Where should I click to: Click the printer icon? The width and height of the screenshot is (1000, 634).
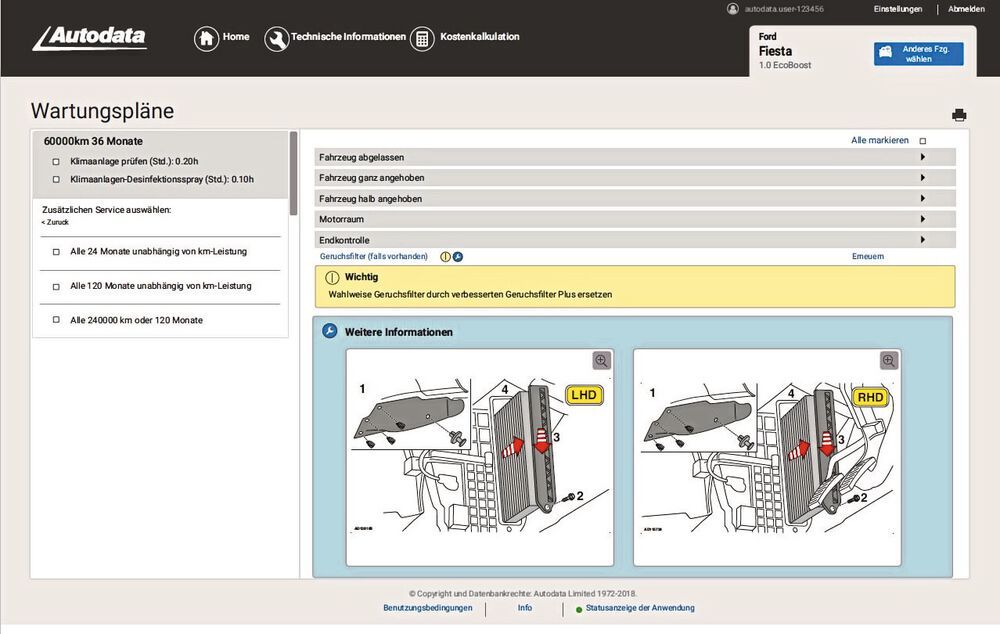(959, 115)
